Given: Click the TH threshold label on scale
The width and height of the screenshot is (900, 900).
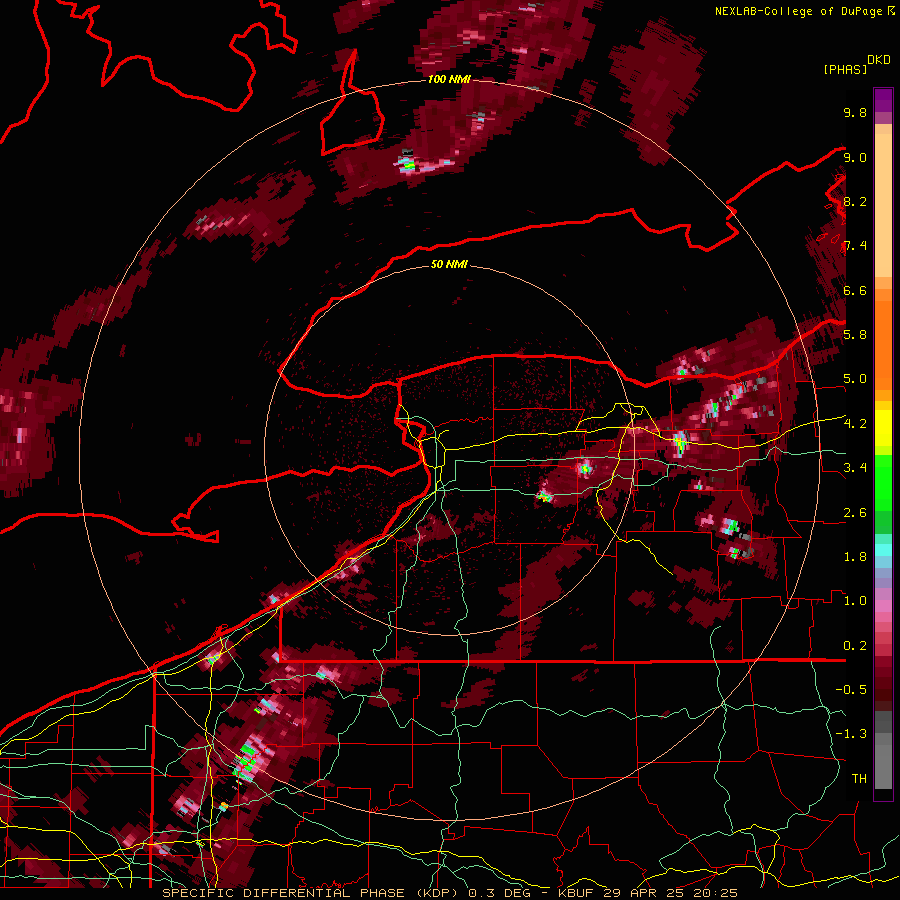Looking at the screenshot, I should (859, 779).
